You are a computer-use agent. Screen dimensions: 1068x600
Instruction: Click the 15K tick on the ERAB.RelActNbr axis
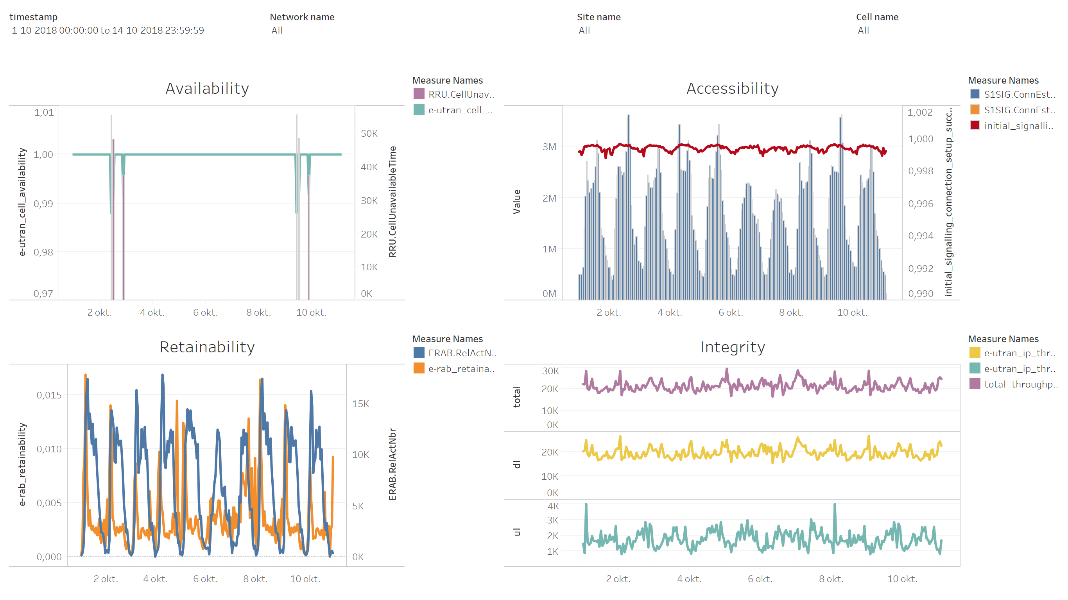point(361,404)
